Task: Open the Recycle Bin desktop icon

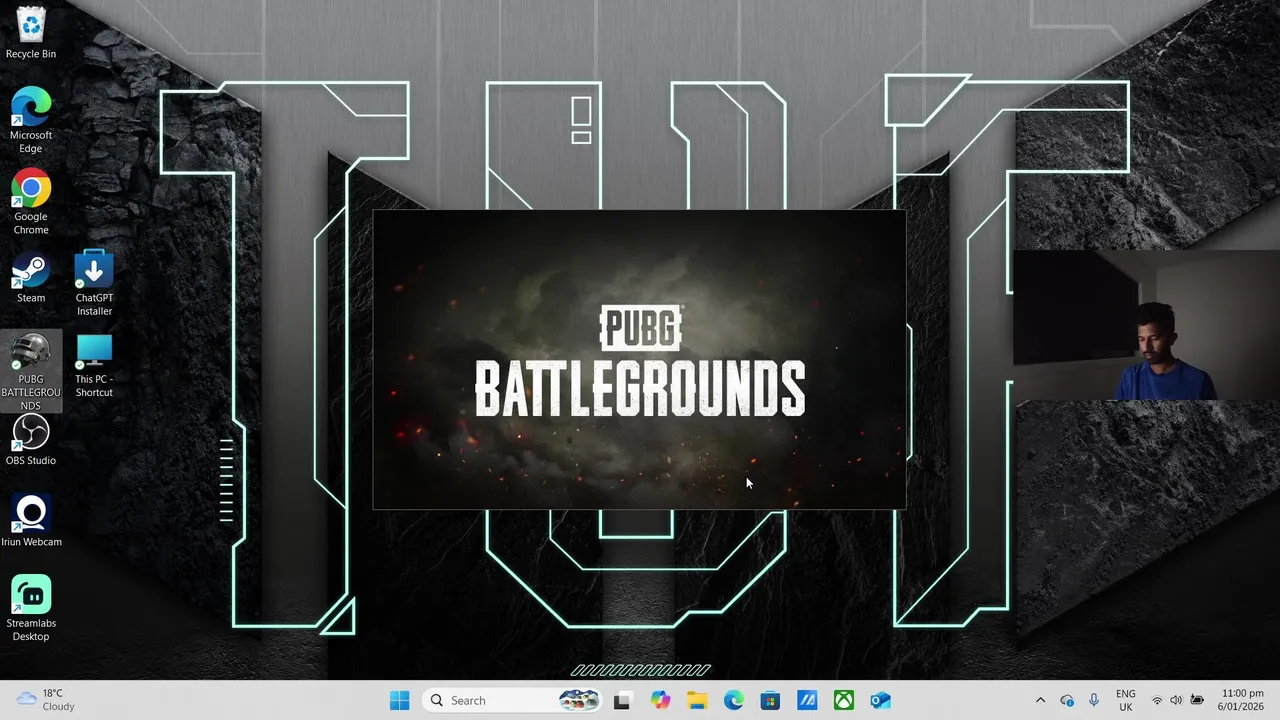Action: (31, 33)
